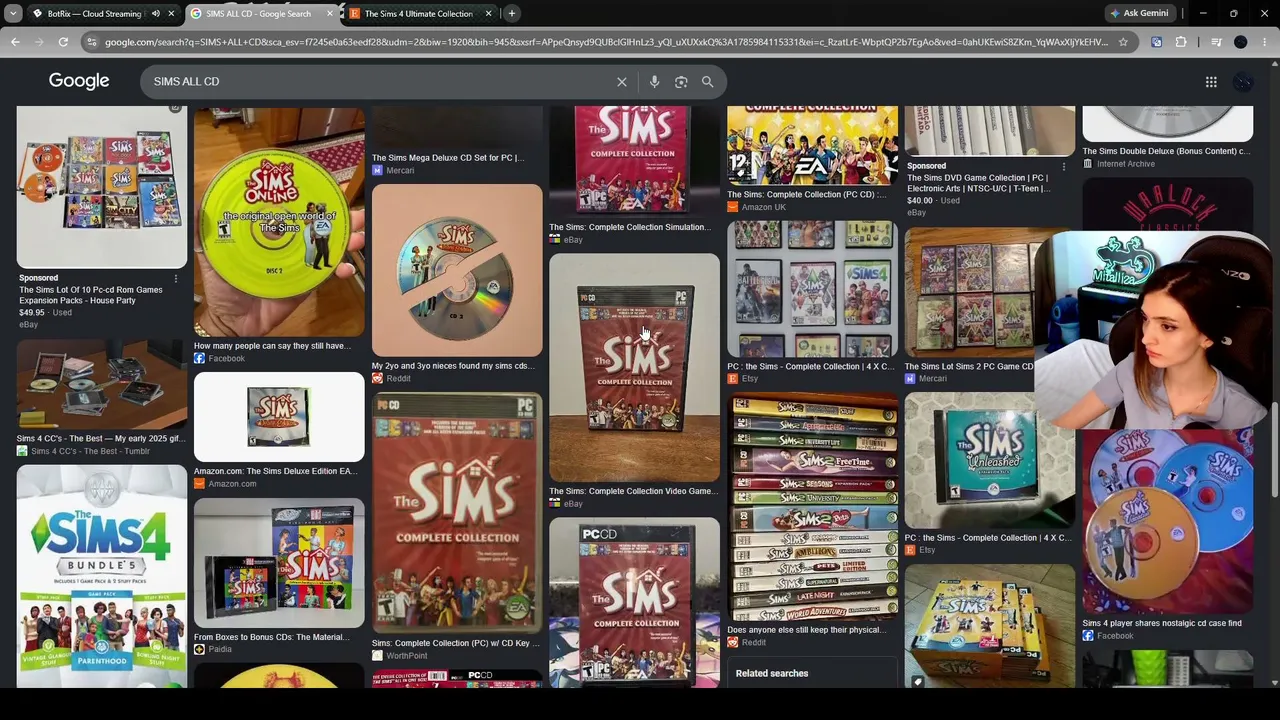Screen dimensions: 1280x720
Task: Open The Sims Double Deluxe Internet Archive link
Action: coord(1166,151)
